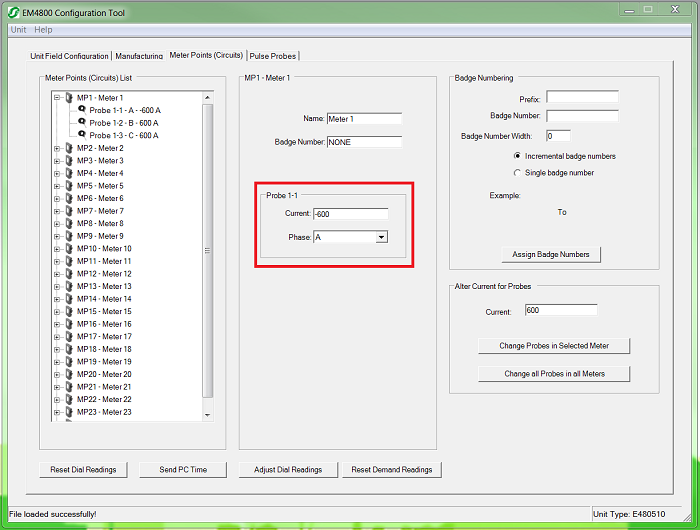Click the meter Name input field
The width and height of the screenshot is (700, 530).
click(364, 119)
